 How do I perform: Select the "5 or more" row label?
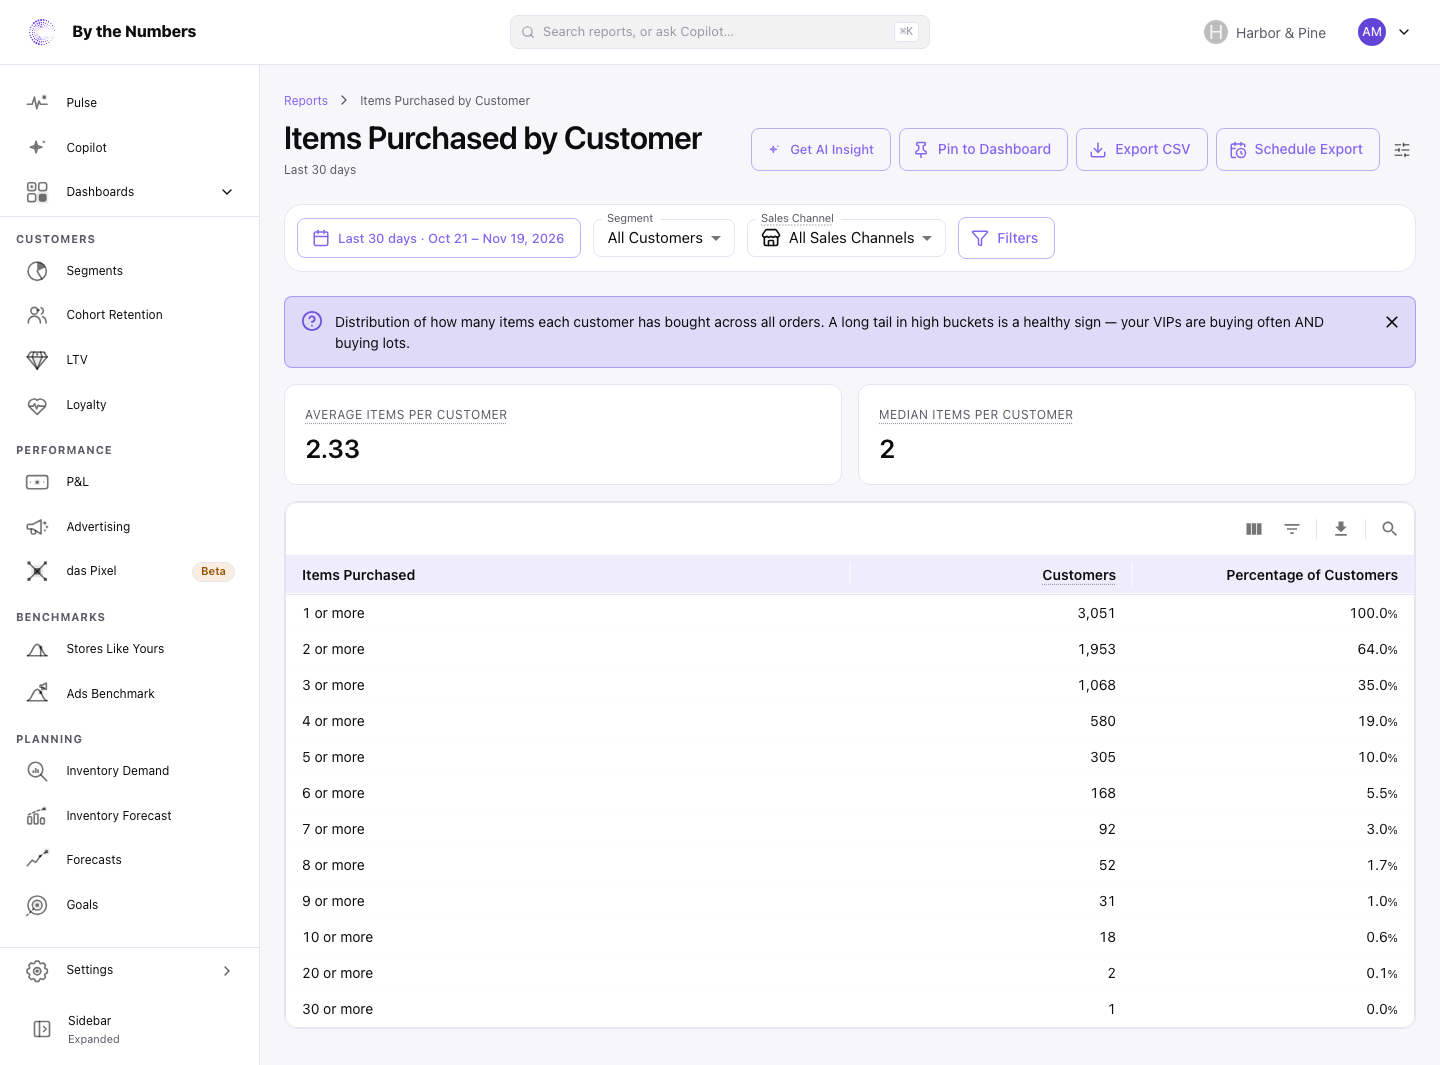click(x=333, y=757)
